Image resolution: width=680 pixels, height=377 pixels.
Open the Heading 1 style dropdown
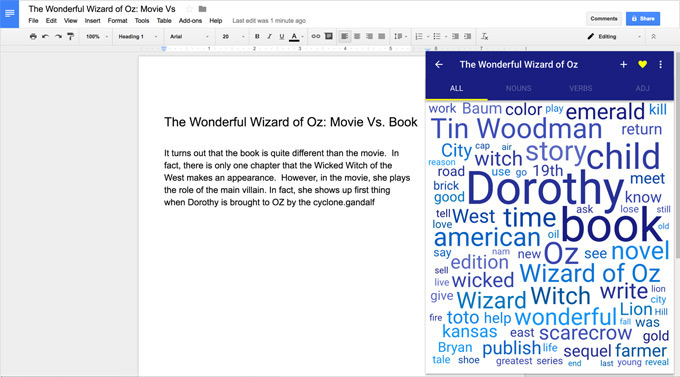pyautogui.click(x=137, y=36)
